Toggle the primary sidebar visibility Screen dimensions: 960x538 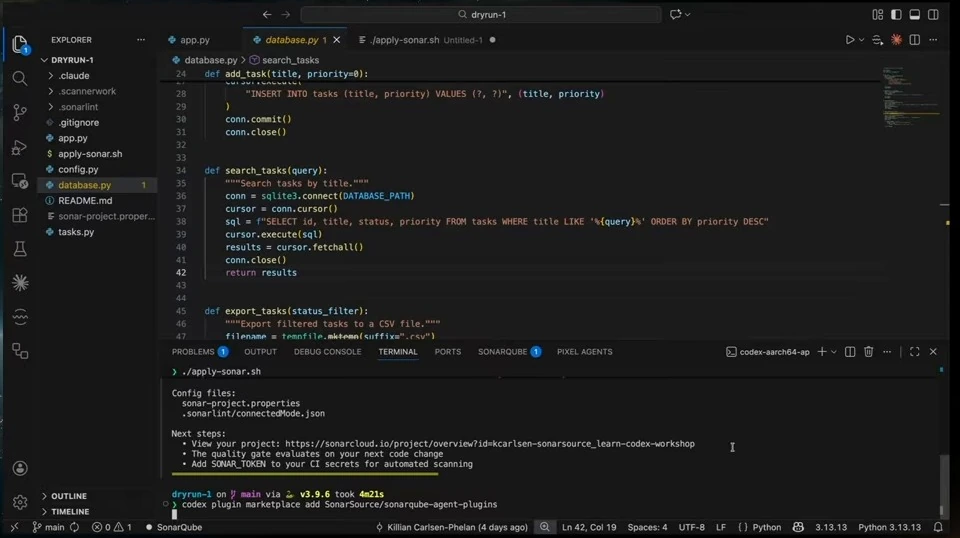[896, 14]
